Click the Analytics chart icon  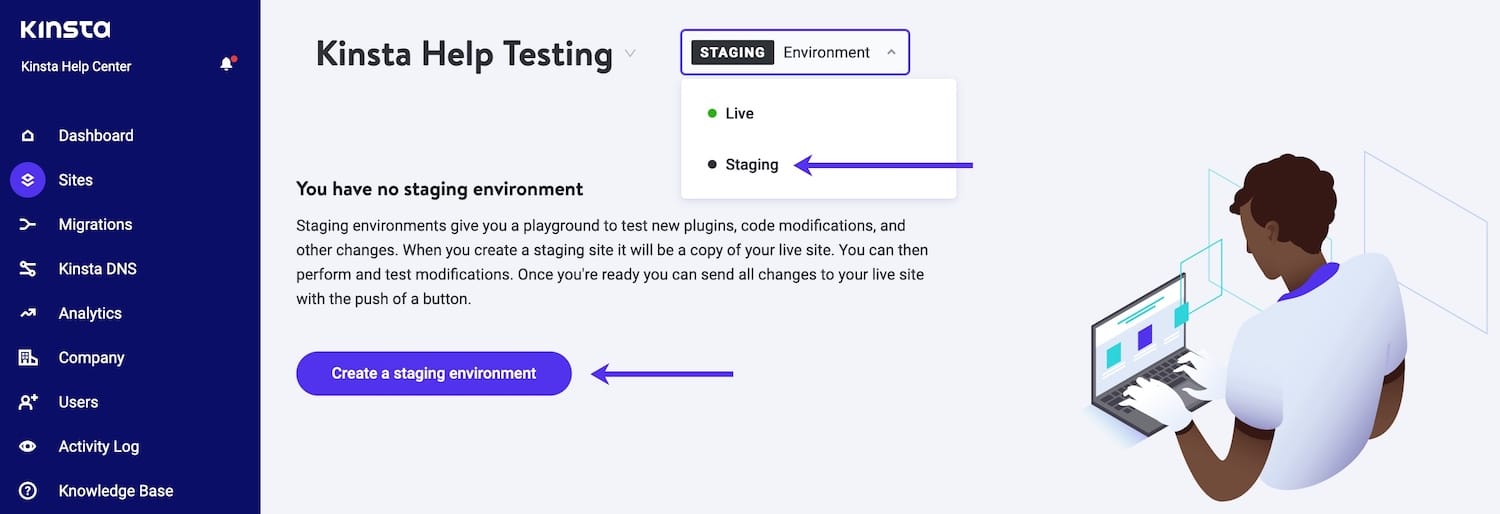(x=28, y=313)
